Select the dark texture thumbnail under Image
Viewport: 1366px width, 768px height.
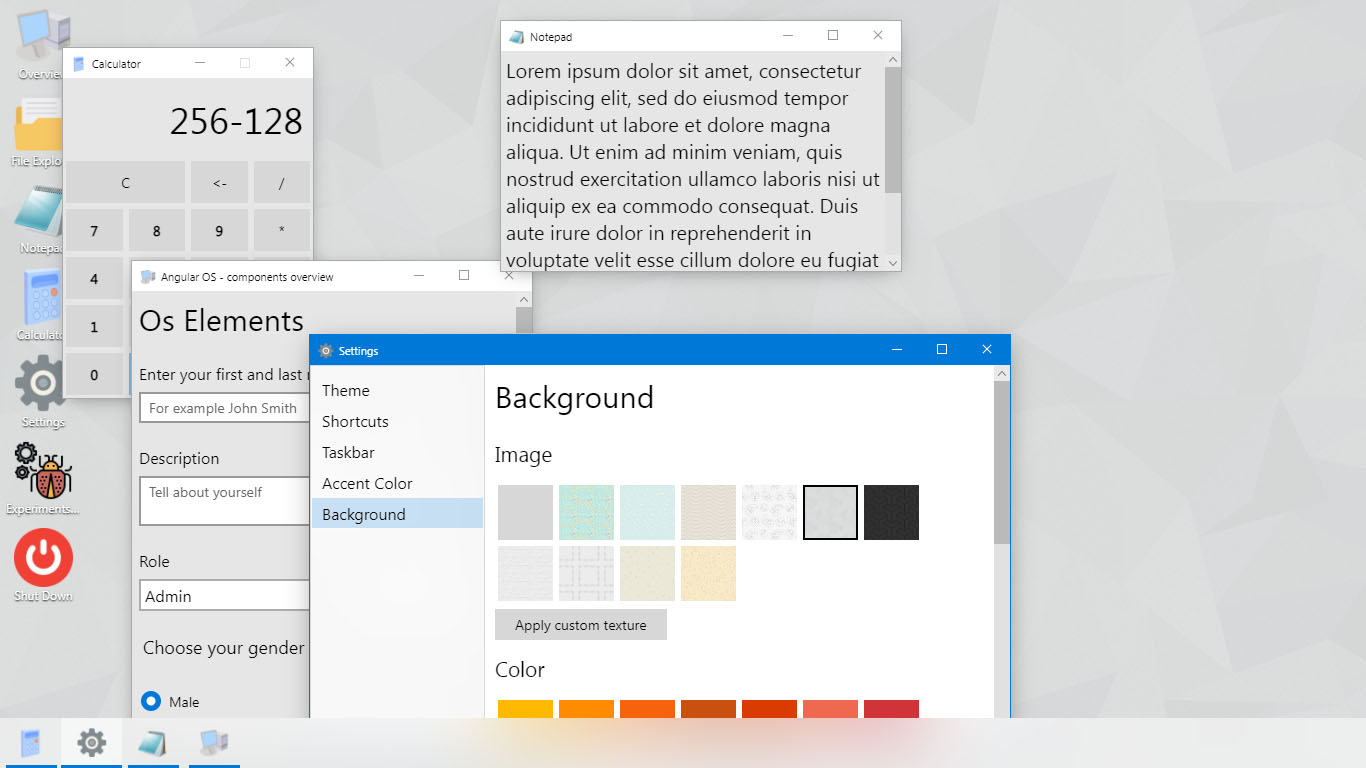[891, 511]
